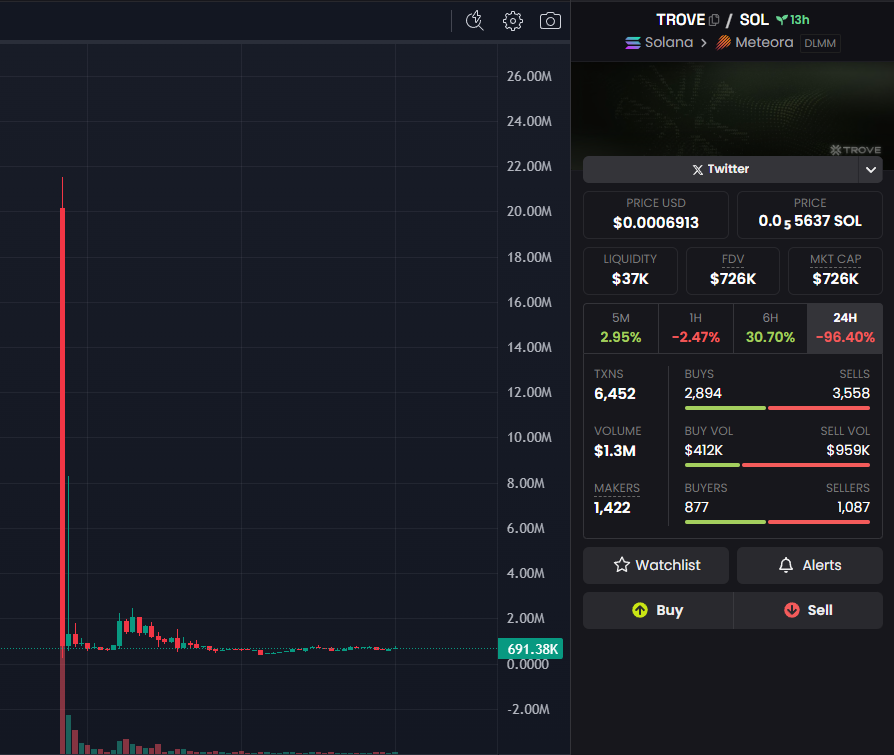The height and width of the screenshot is (755, 894).
Task: Click the PRICE in SOL value box
Action: [810, 214]
